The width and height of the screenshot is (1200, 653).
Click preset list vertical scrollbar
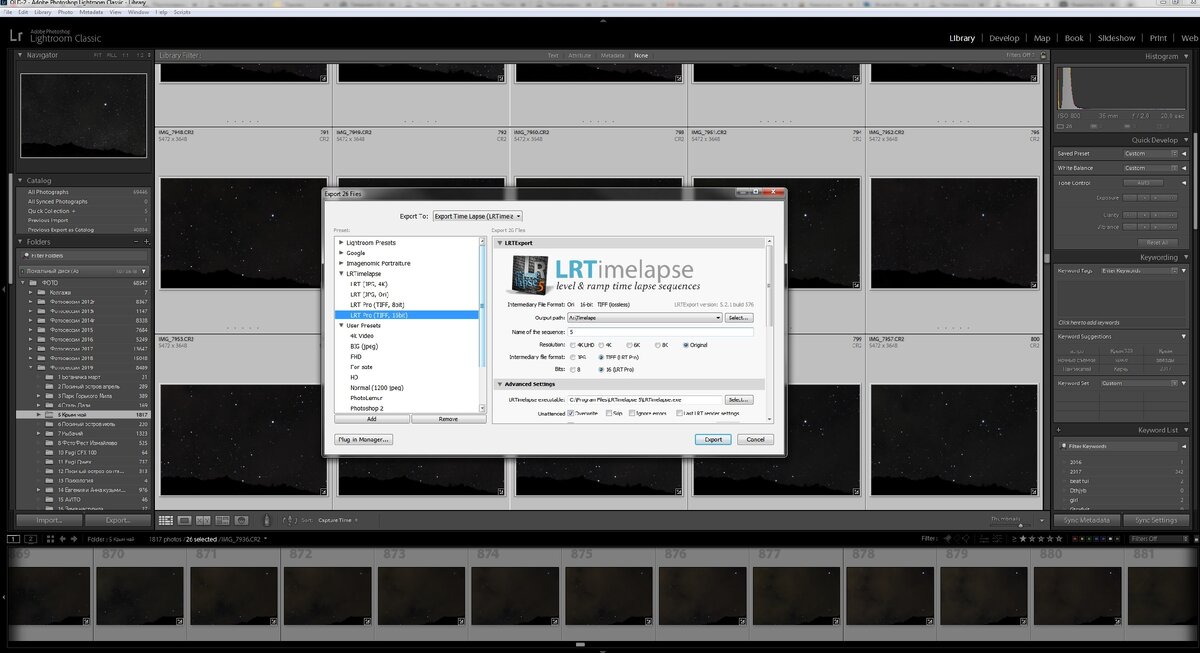coord(482,324)
